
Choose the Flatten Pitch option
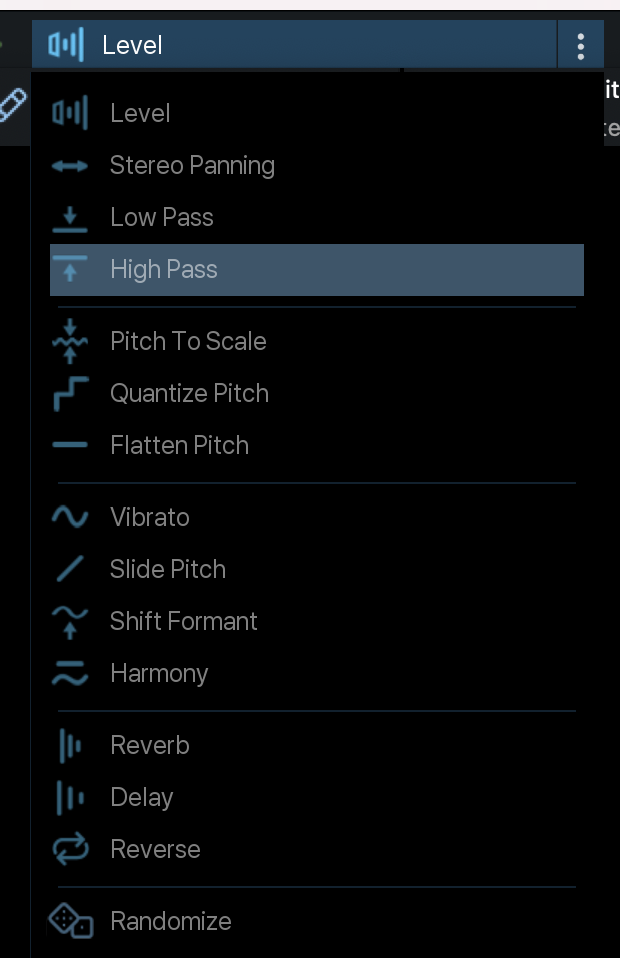pos(179,445)
